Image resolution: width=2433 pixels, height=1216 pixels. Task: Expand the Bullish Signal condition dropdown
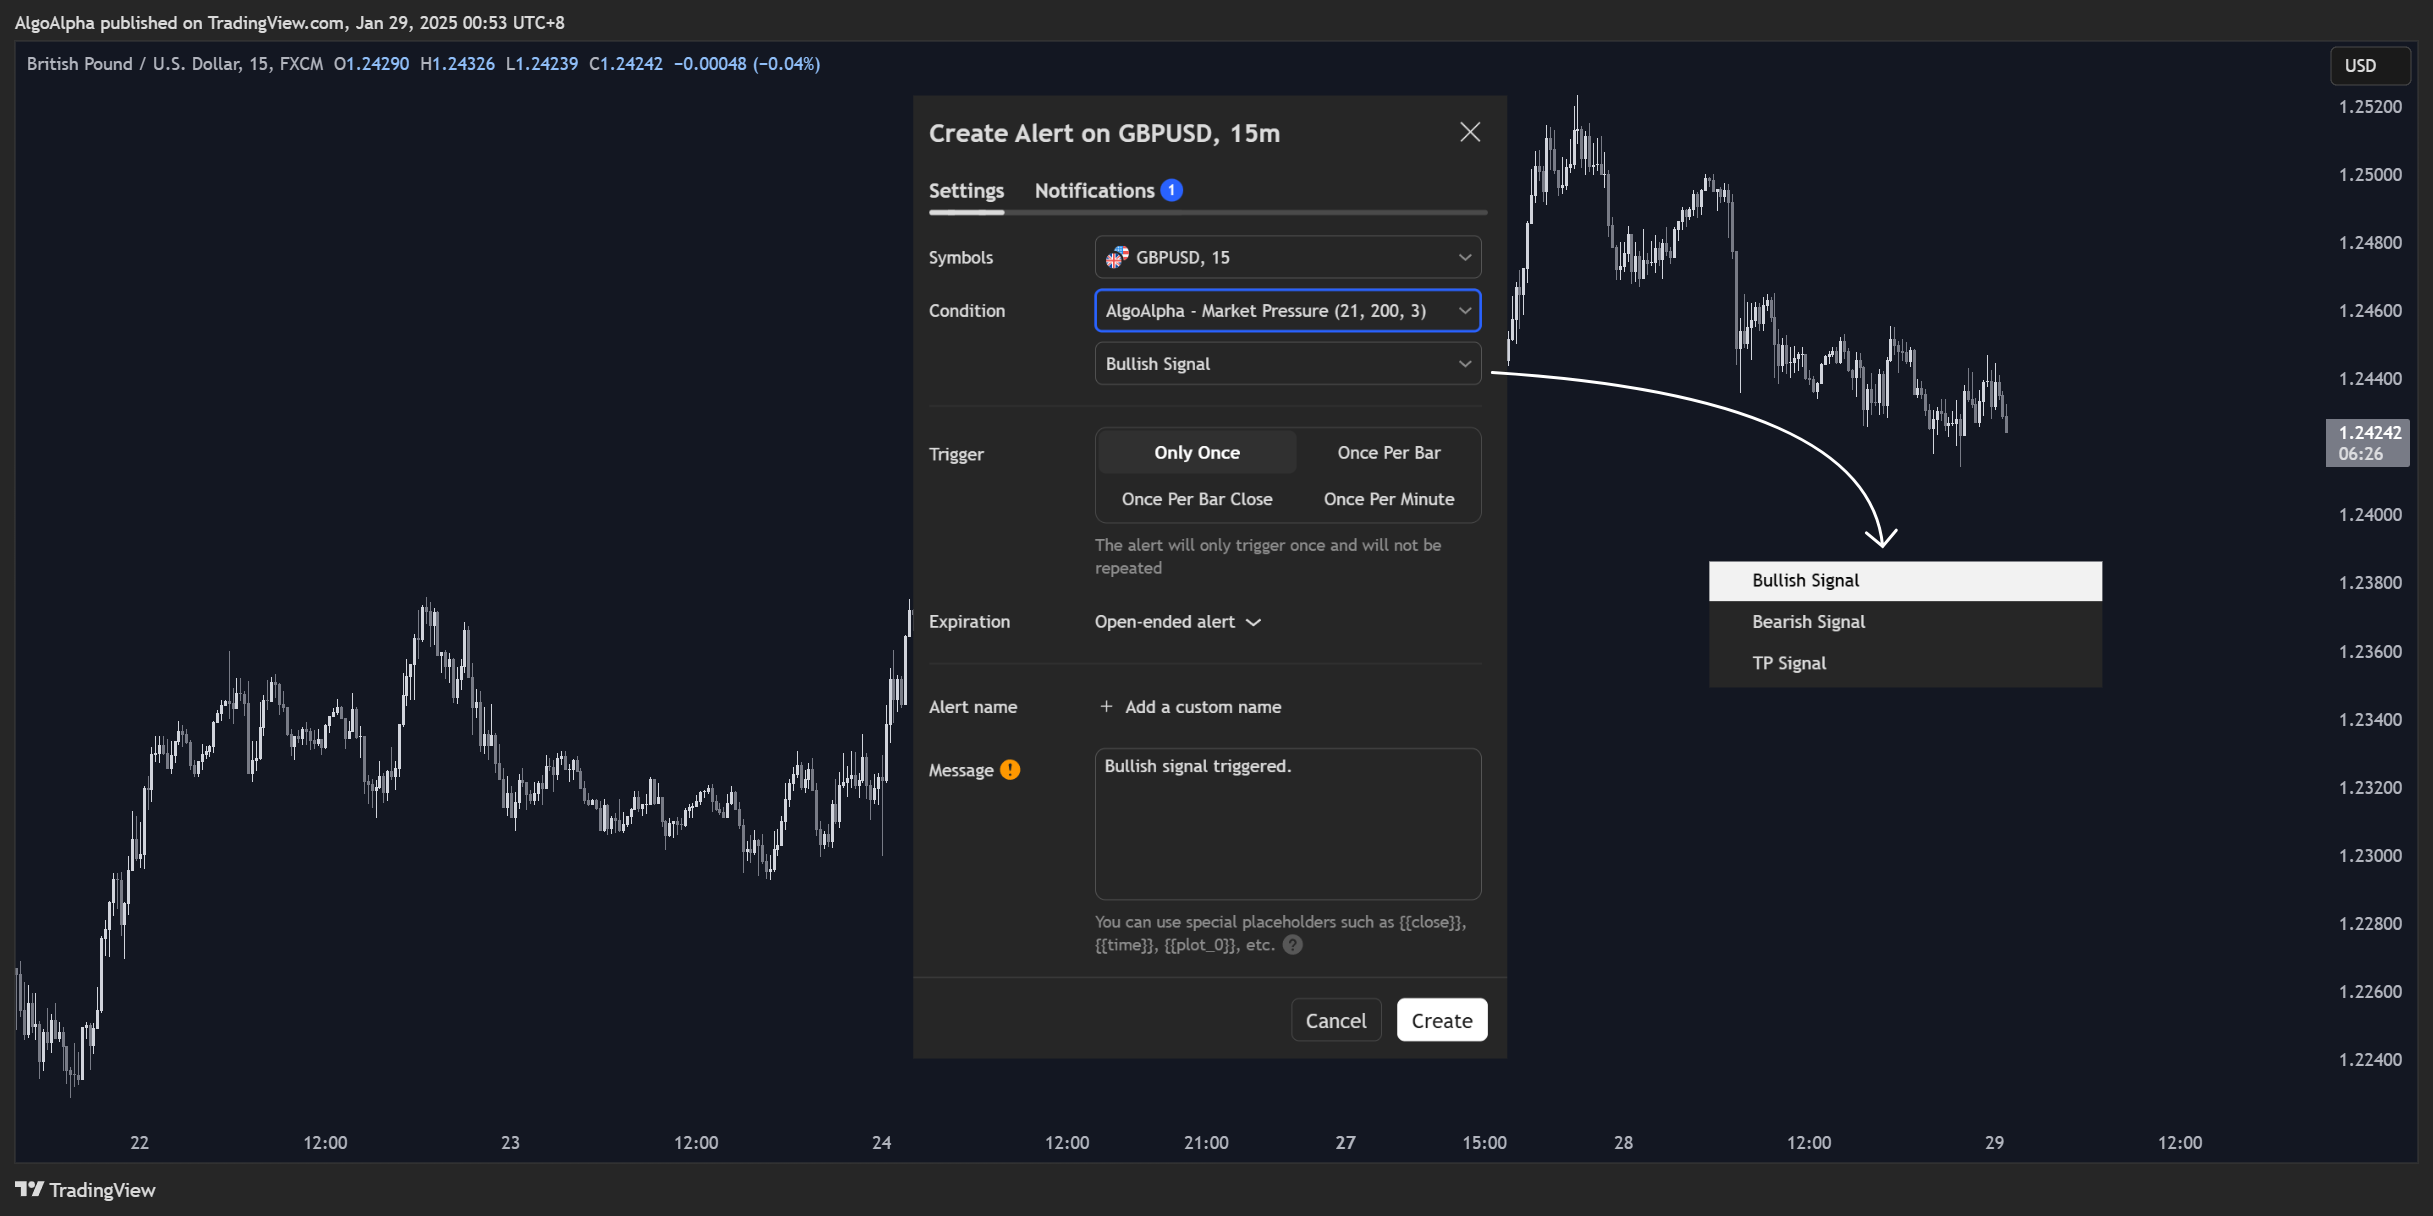1288,364
